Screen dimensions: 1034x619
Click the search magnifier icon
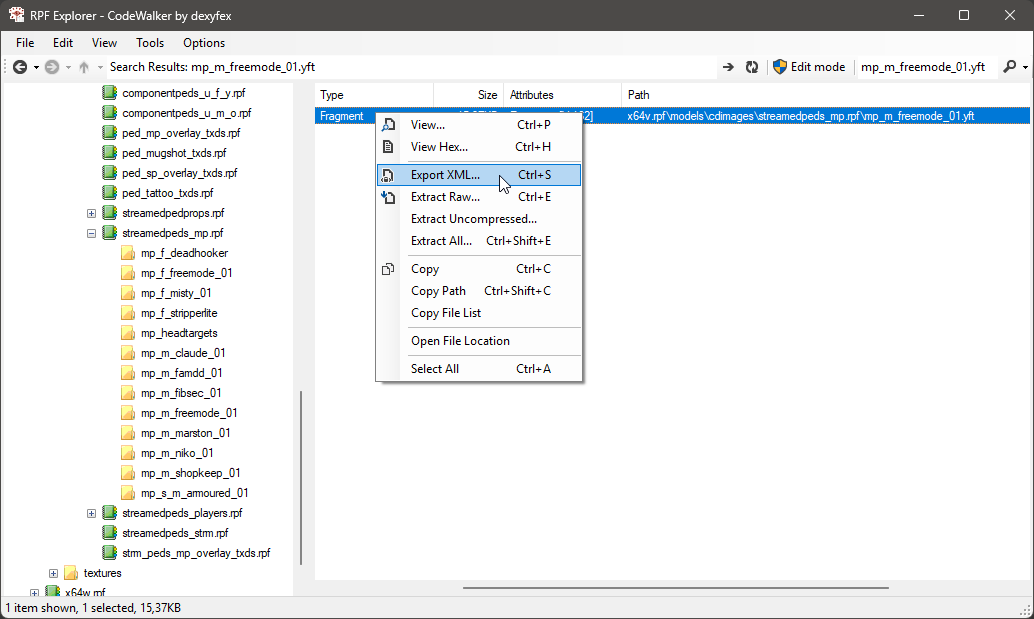[x=1009, y=67]
